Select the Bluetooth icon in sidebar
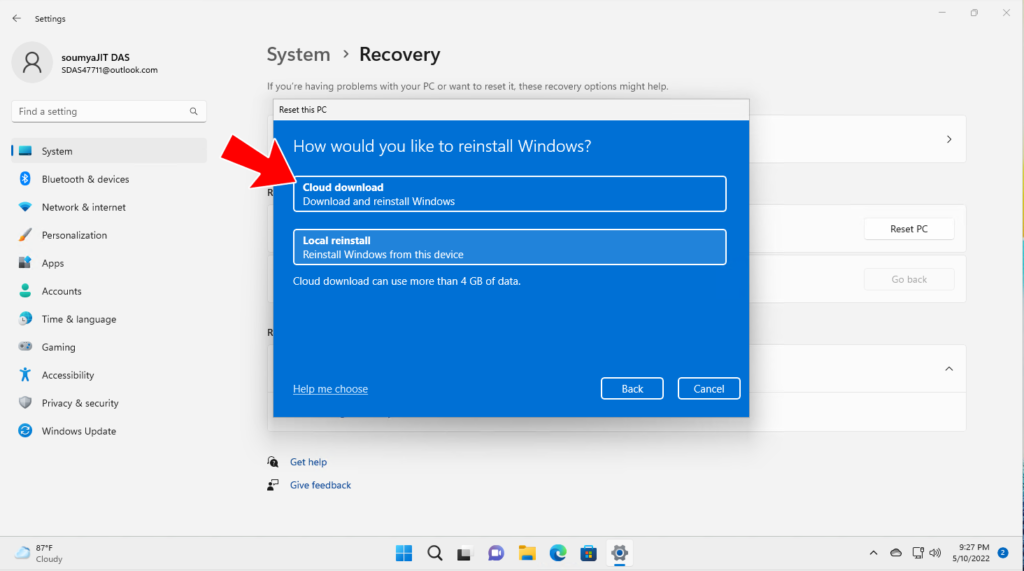 25,179
